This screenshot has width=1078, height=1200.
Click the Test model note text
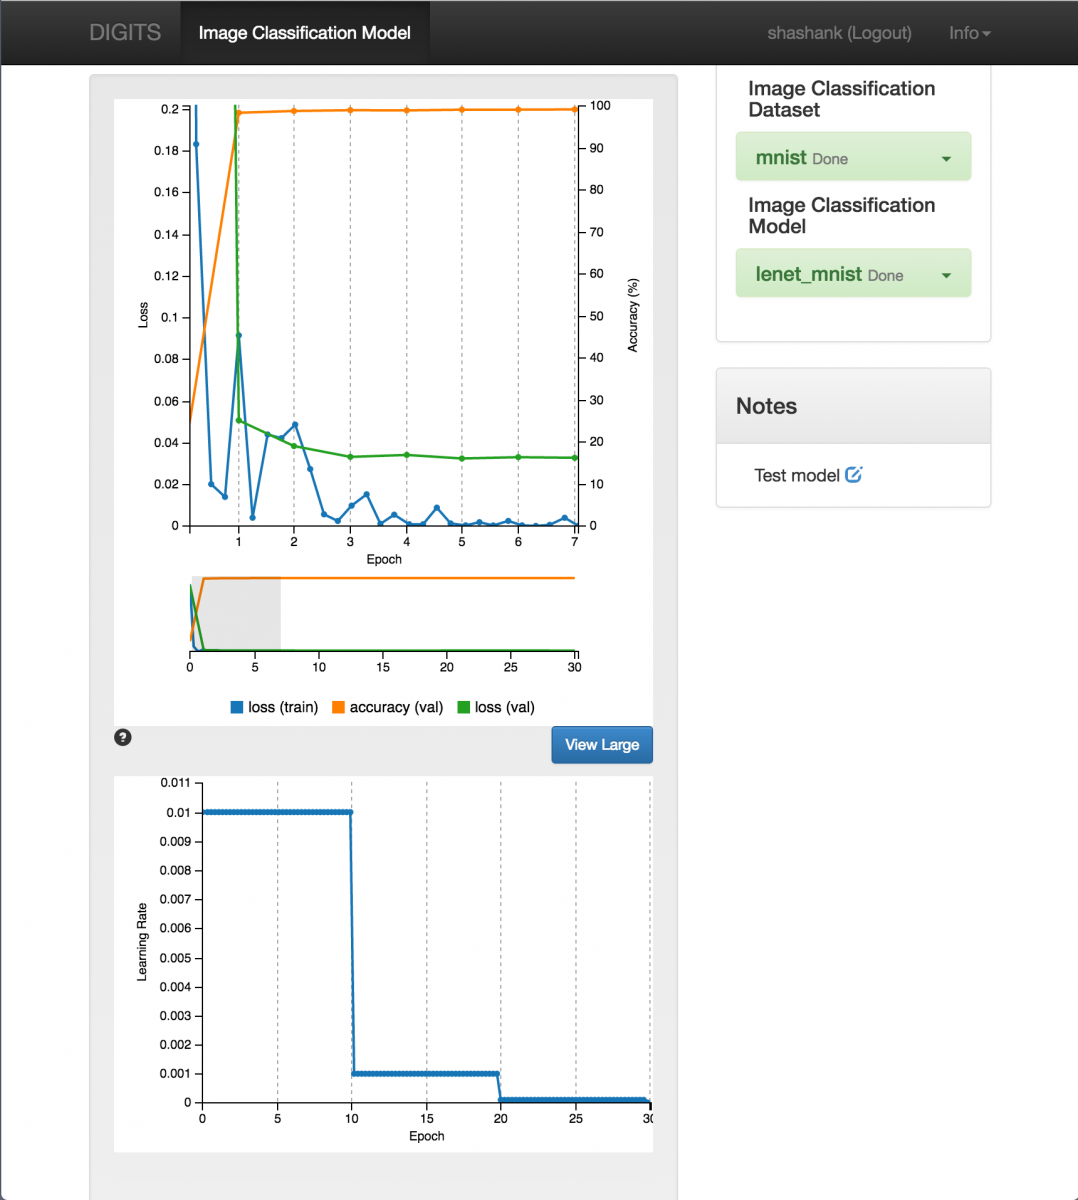796,475
